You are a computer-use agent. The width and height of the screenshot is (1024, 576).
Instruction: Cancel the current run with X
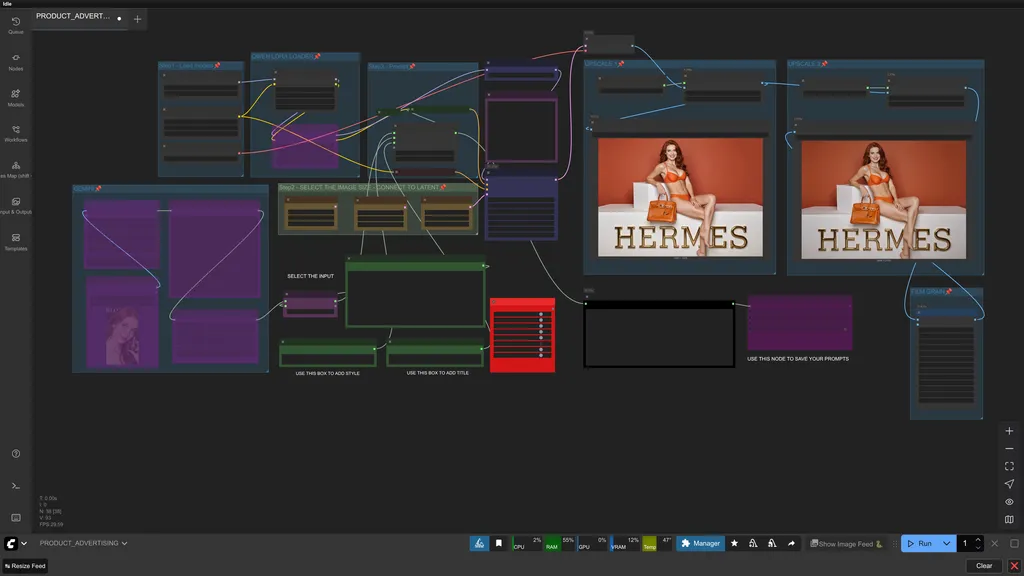995,543
